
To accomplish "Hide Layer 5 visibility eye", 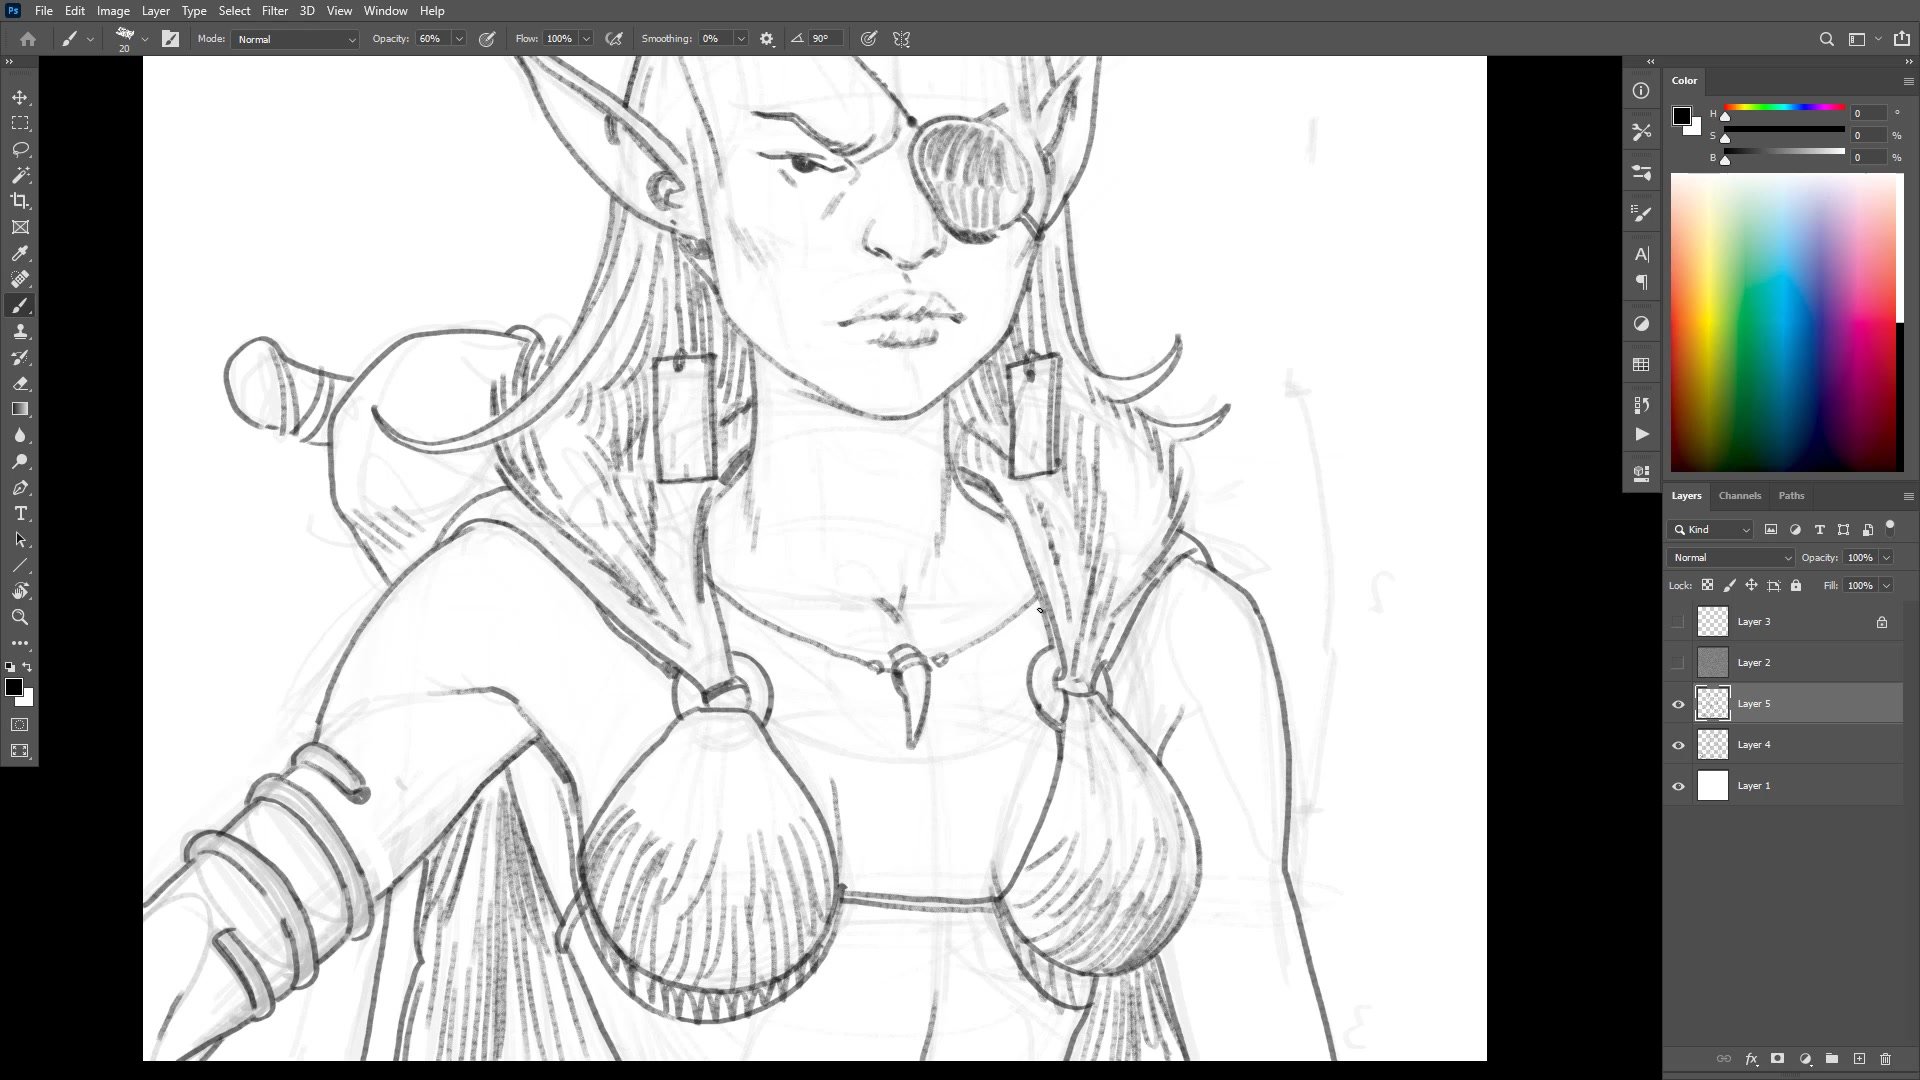I will point(1678,704).
